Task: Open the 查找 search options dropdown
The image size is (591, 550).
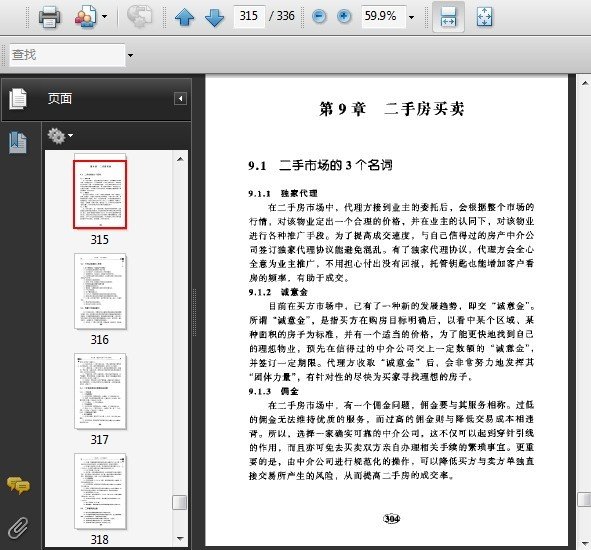Action: [x=130, y=55]
